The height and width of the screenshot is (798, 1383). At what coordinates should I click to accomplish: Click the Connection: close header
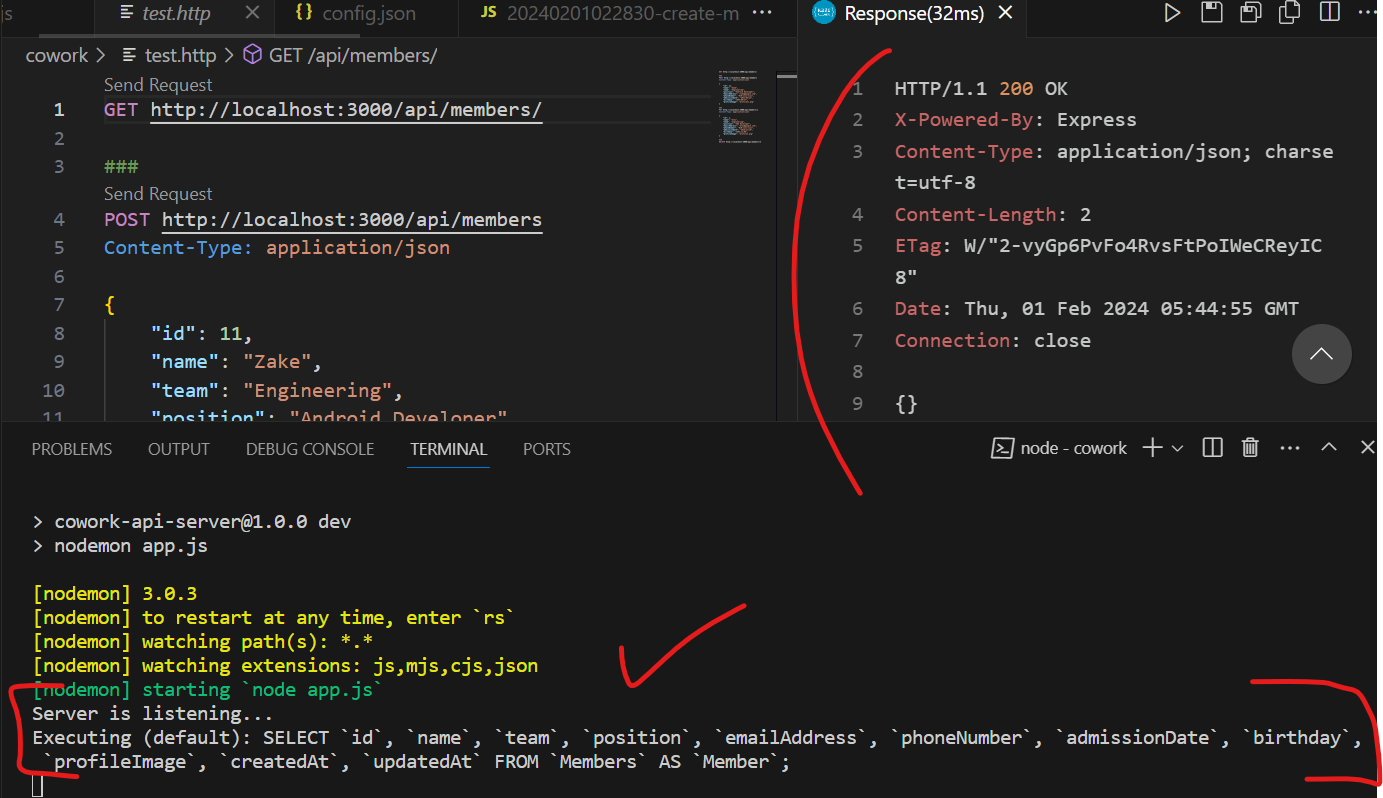pyautogui.click(x=993, y=340)
